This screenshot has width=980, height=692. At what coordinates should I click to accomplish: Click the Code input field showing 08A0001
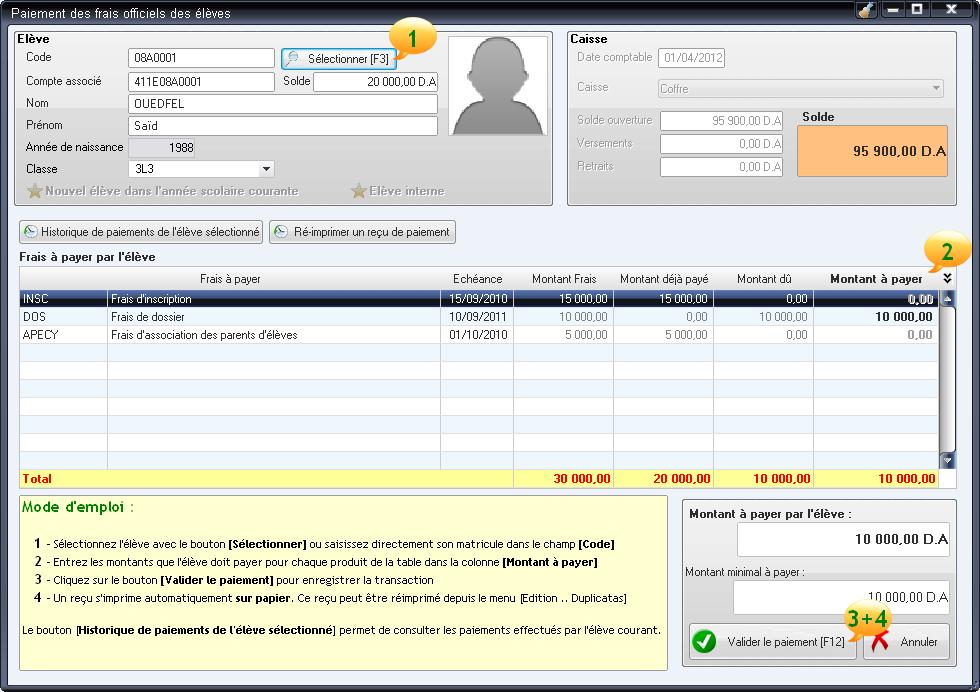pyautogui.click(x=200, y=57)
